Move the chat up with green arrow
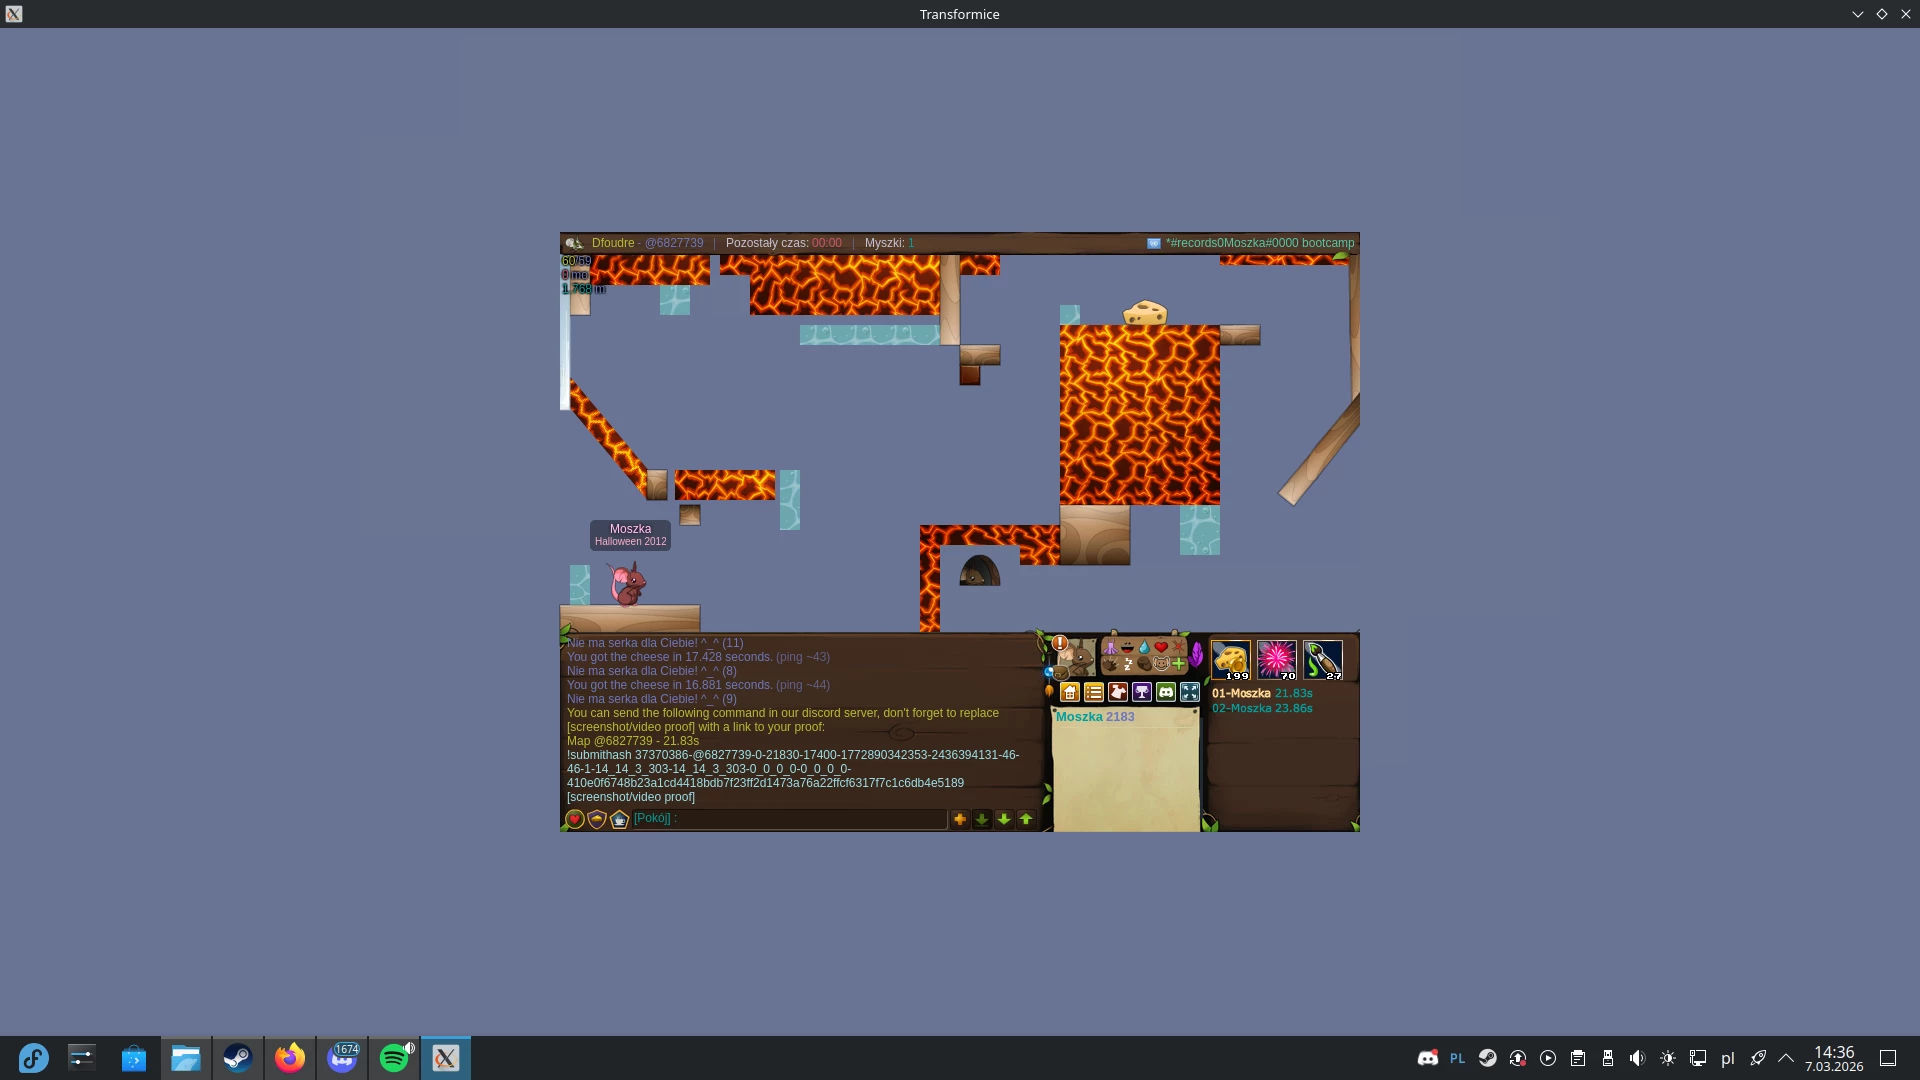1920x1080 pixels. coord(1026,820)
